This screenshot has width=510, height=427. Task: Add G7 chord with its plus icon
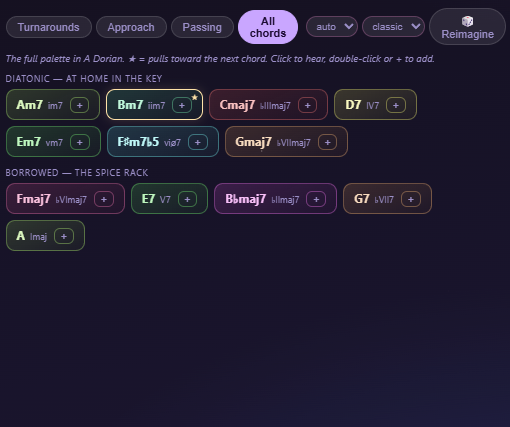point(411,199)
